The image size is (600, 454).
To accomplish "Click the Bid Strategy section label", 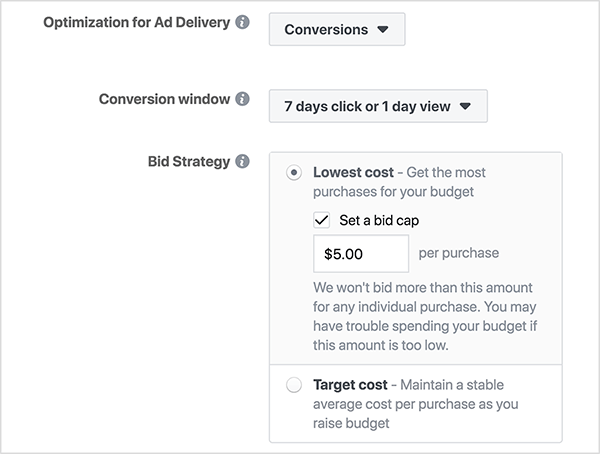I will click(x=189, y=161).
